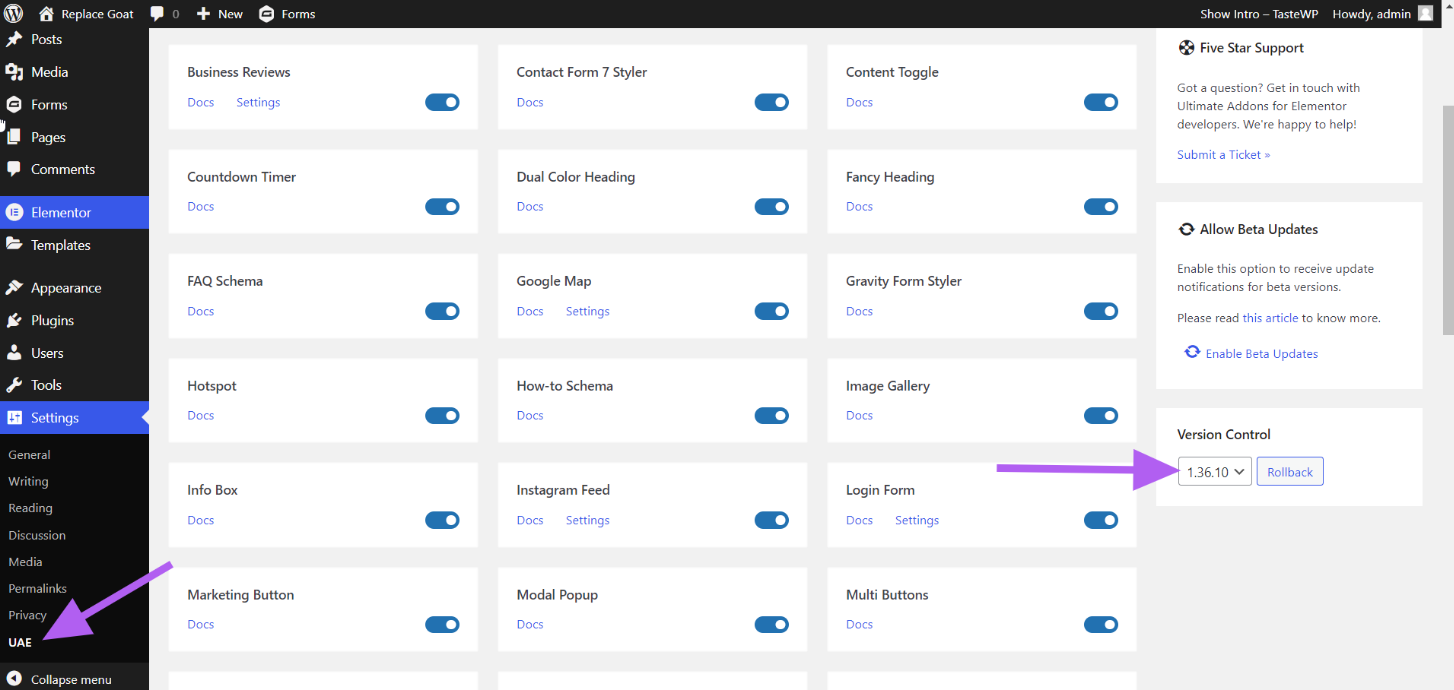1454x690 pixels.
Task: Select the UAE settings submenu item
Action: (20, 642)
